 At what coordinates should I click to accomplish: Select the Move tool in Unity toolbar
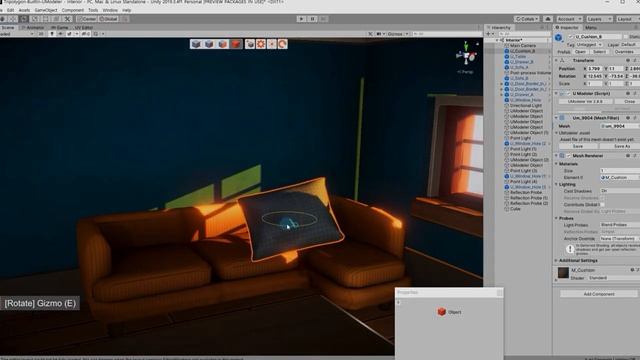point(13,19)
